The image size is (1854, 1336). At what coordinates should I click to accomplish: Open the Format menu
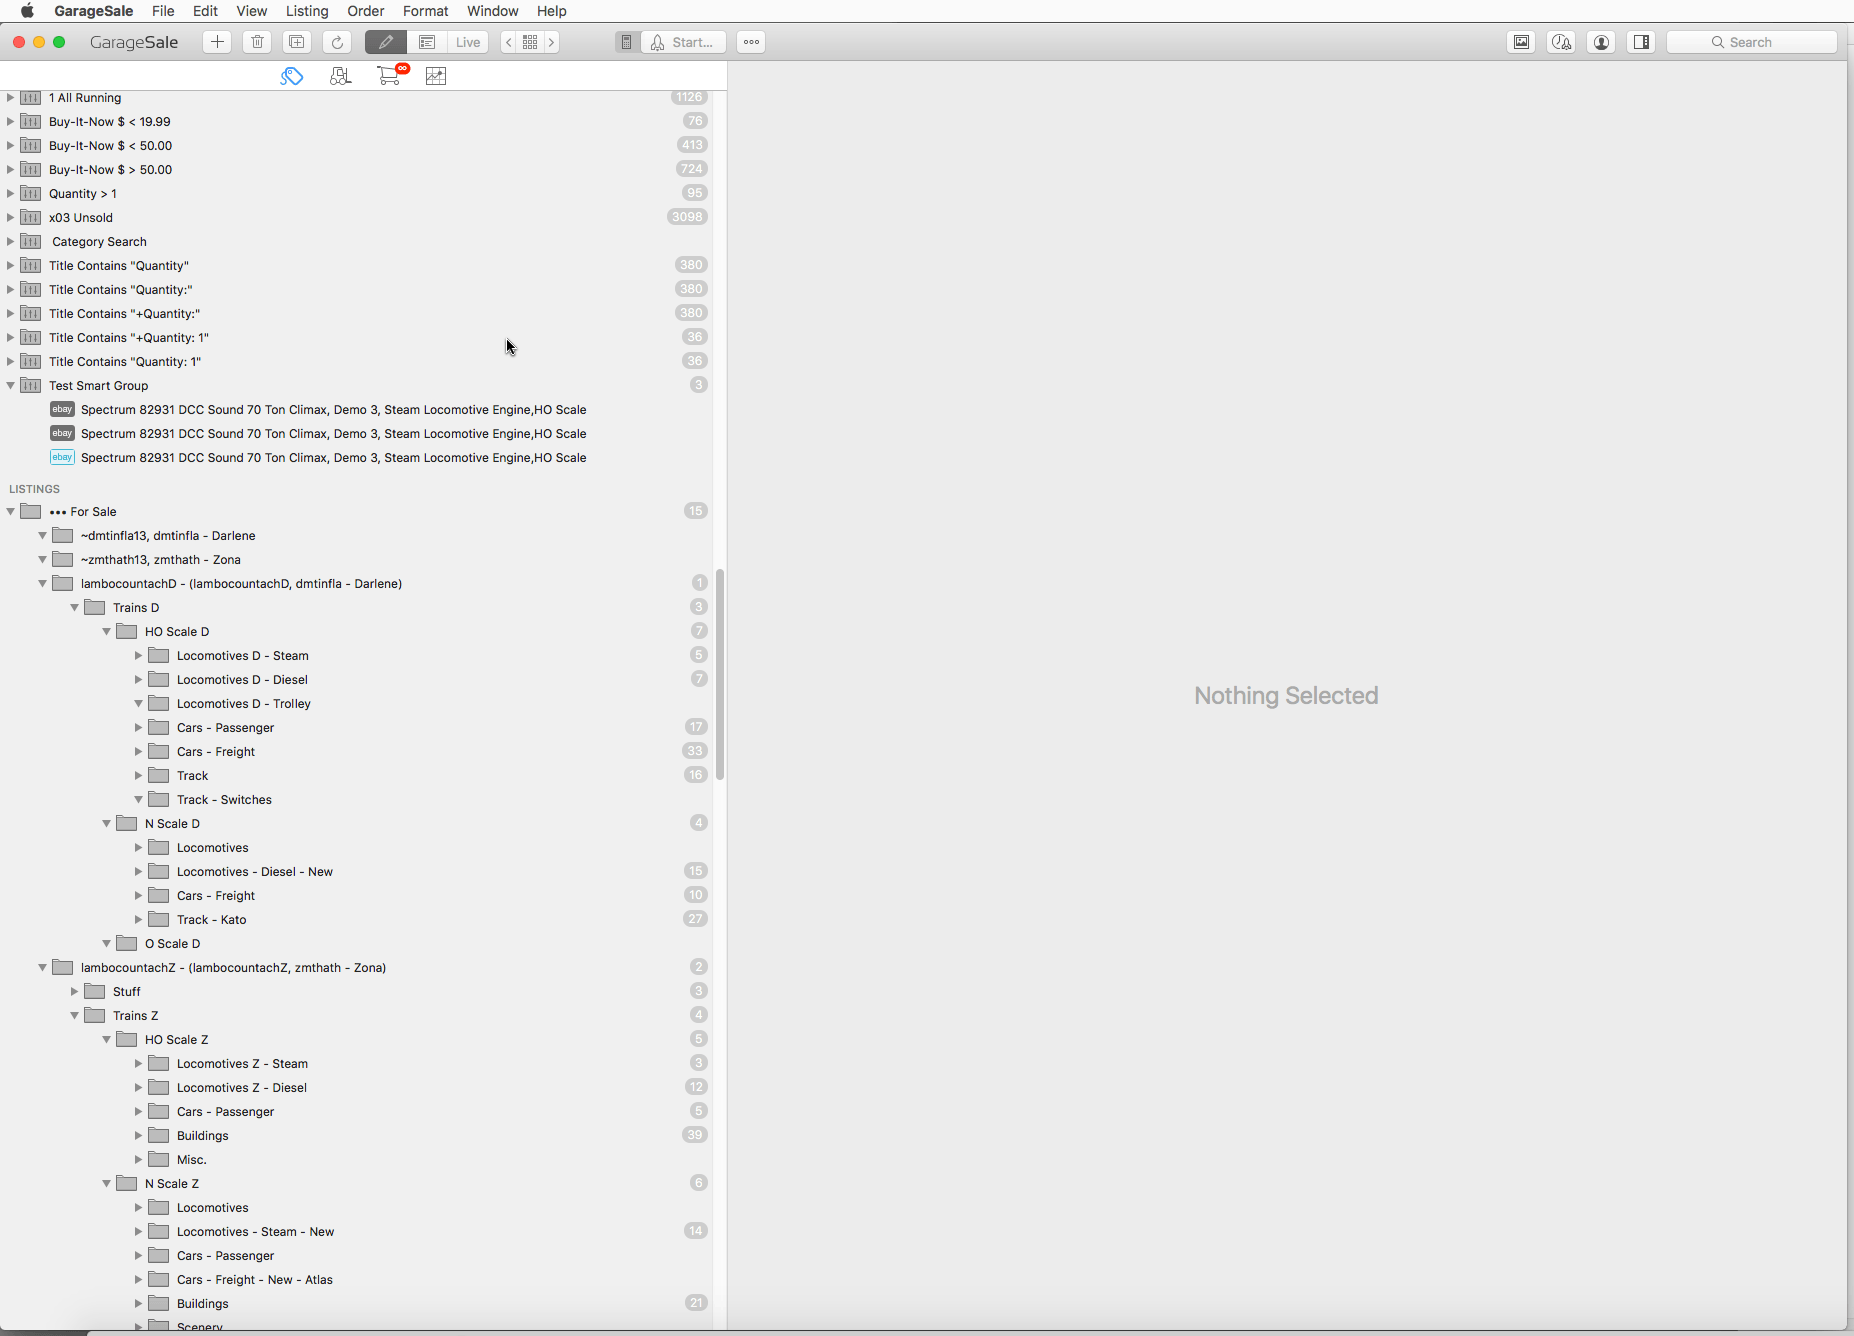tap(425, 11)
